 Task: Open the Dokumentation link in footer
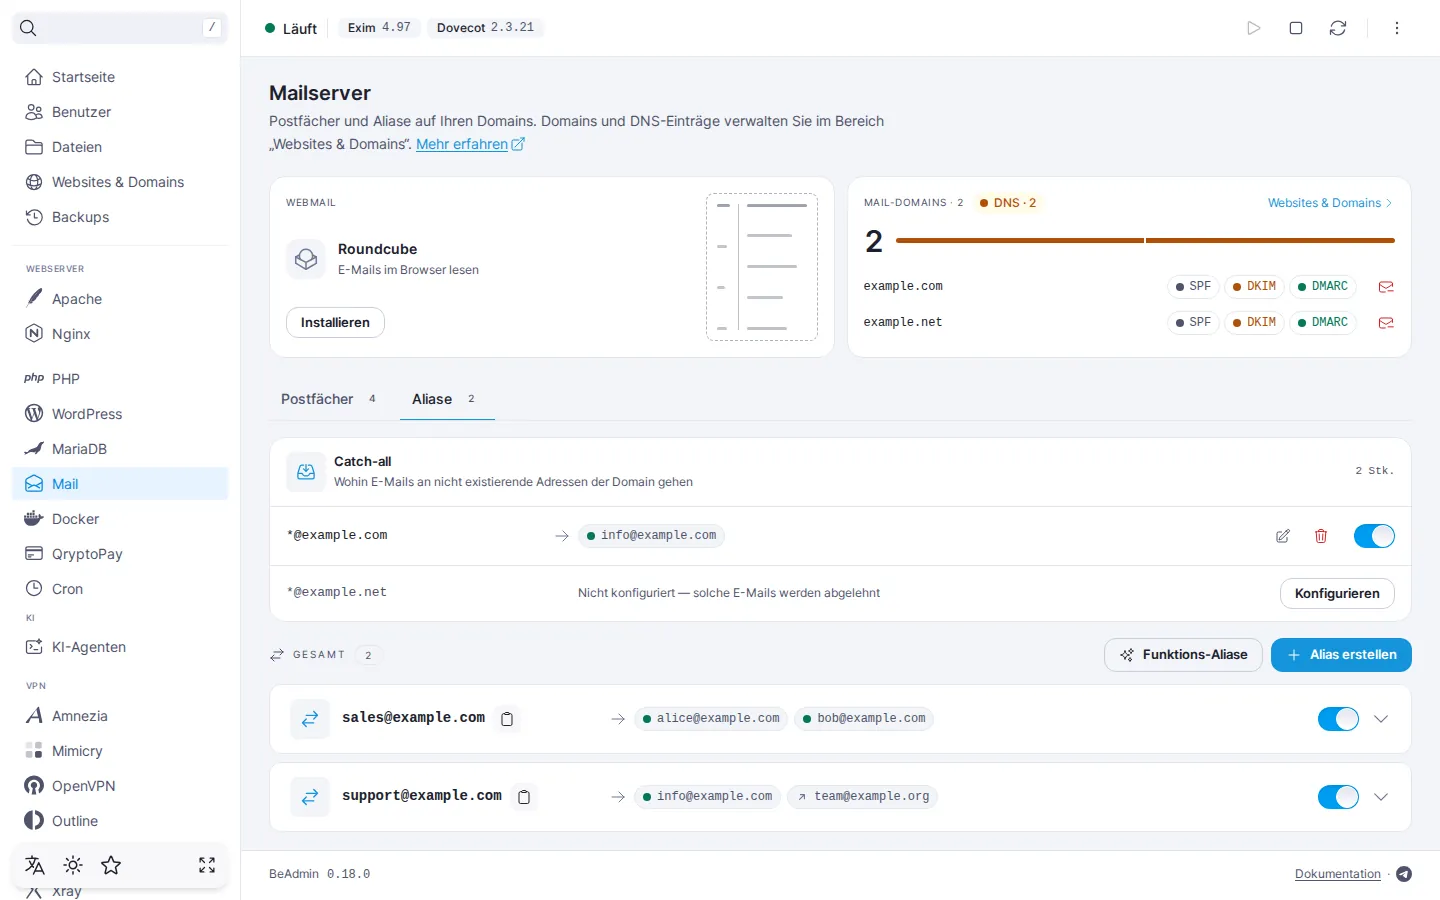[1337, 874]
